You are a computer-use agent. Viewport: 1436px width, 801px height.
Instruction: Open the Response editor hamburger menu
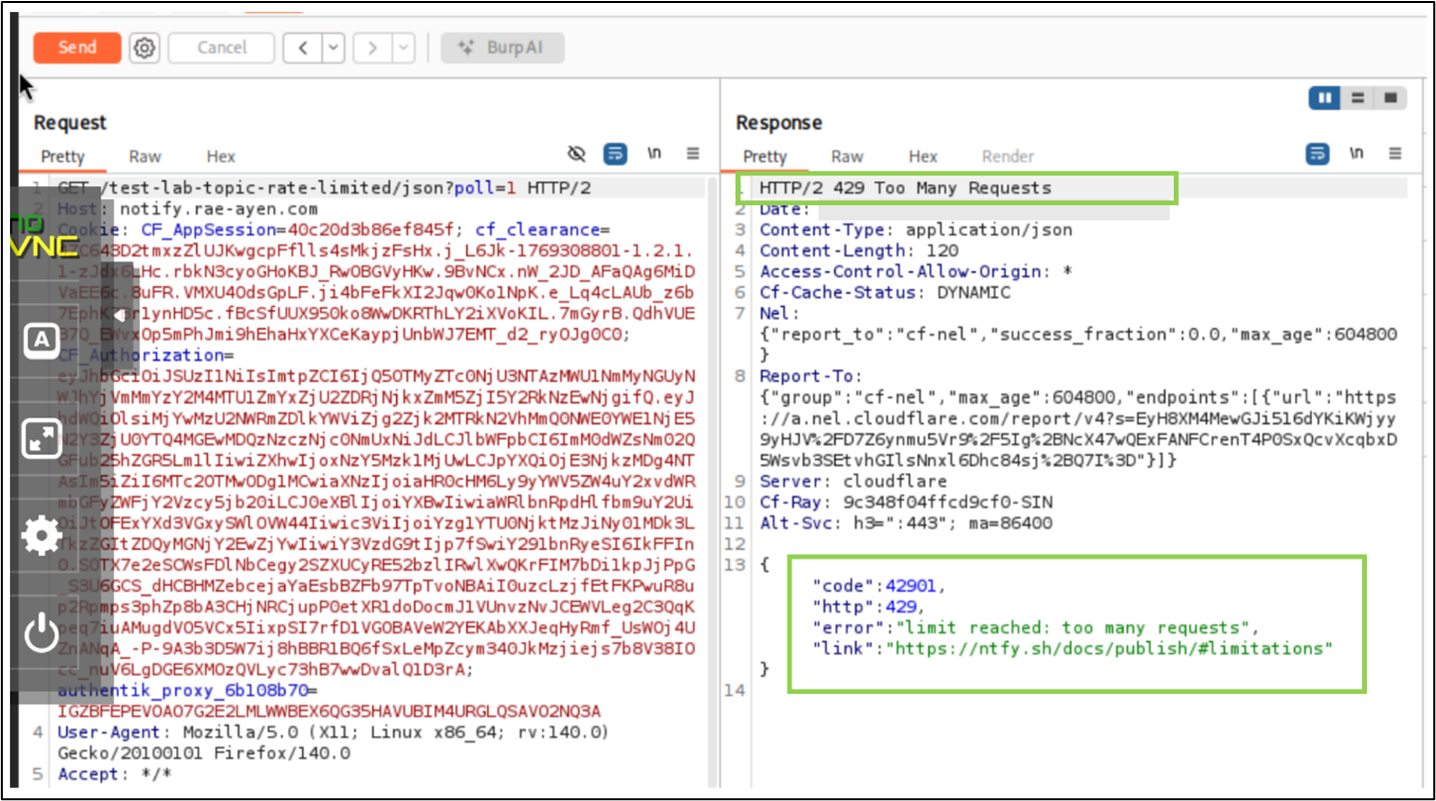[x=1396, y=153]
